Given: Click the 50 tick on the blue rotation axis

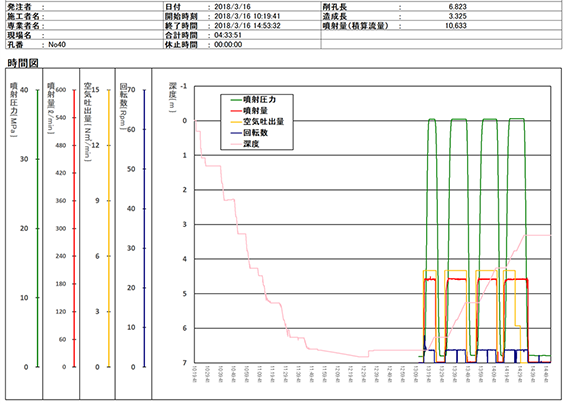Looking at the screenshot, I should (131, 169).
